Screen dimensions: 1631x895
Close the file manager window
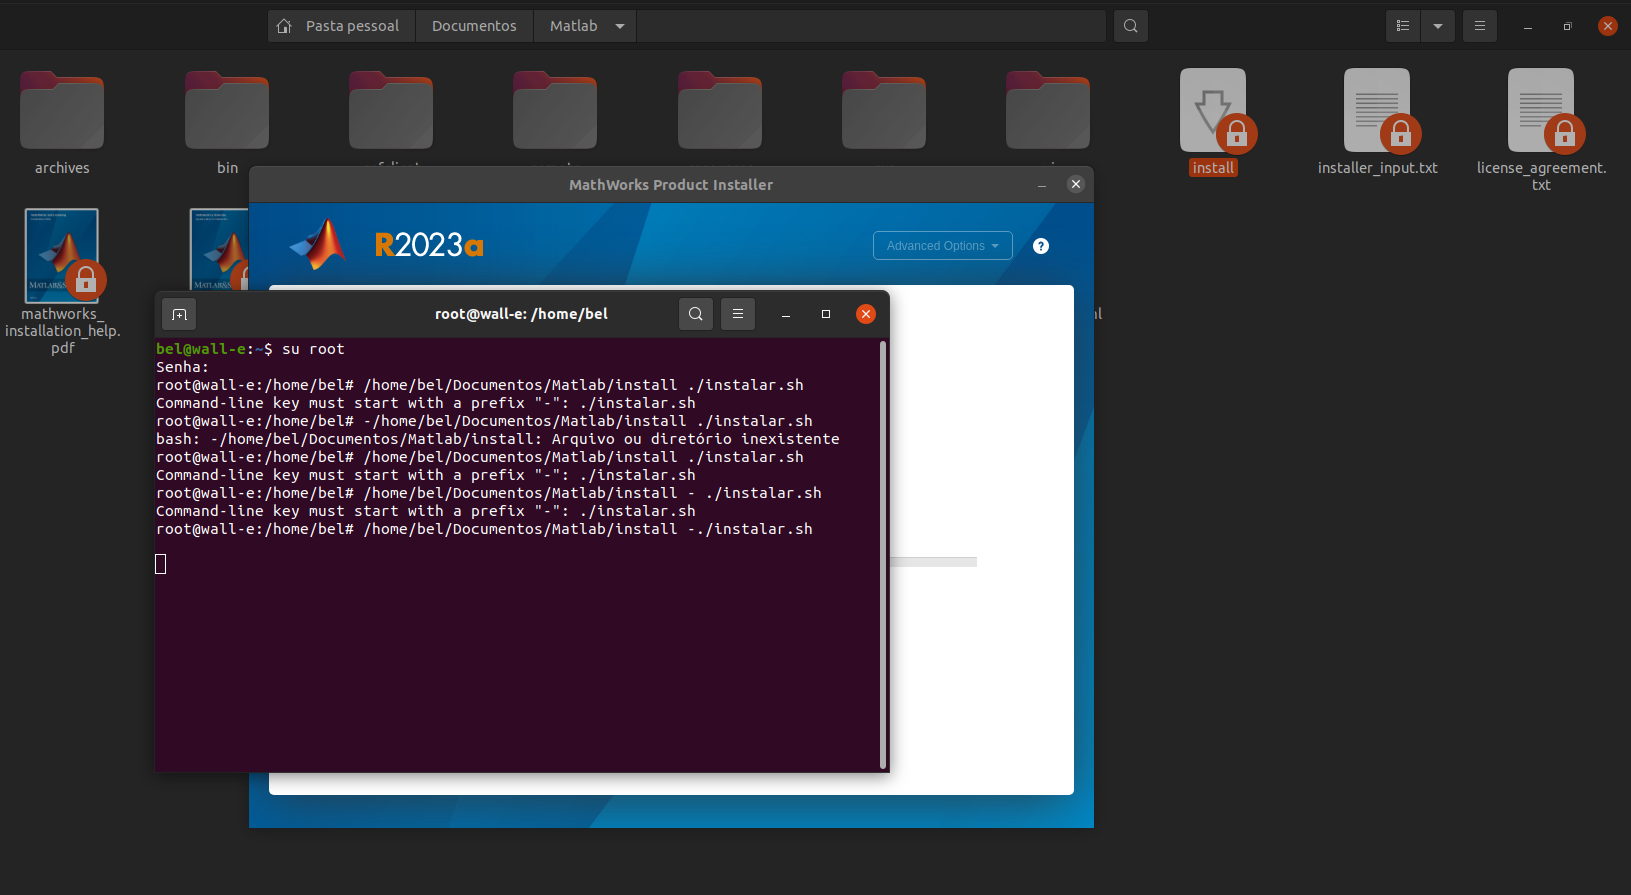coord(1608,26)
